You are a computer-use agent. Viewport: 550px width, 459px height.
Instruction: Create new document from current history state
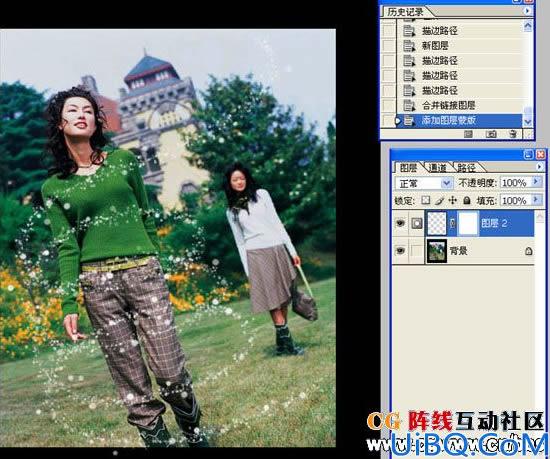(x=468, y=134)
